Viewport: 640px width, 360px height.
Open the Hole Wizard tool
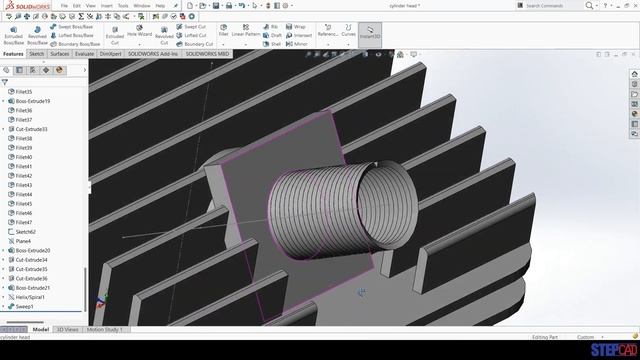point(139,30)
